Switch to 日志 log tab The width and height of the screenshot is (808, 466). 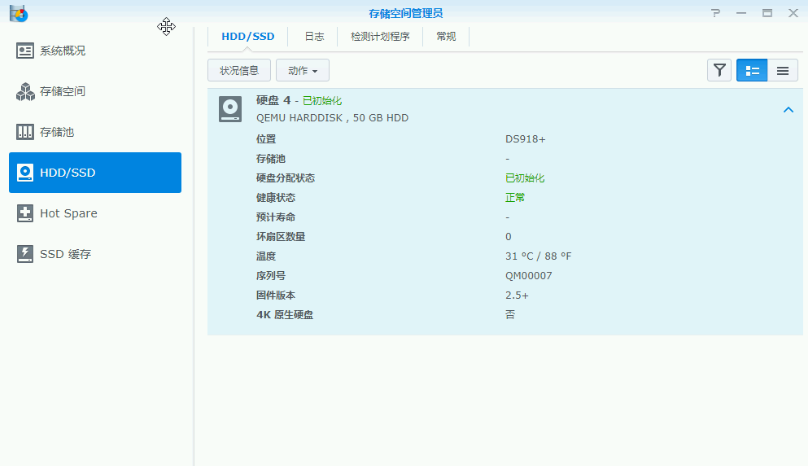pyautogui.click(x=314, y=37)
